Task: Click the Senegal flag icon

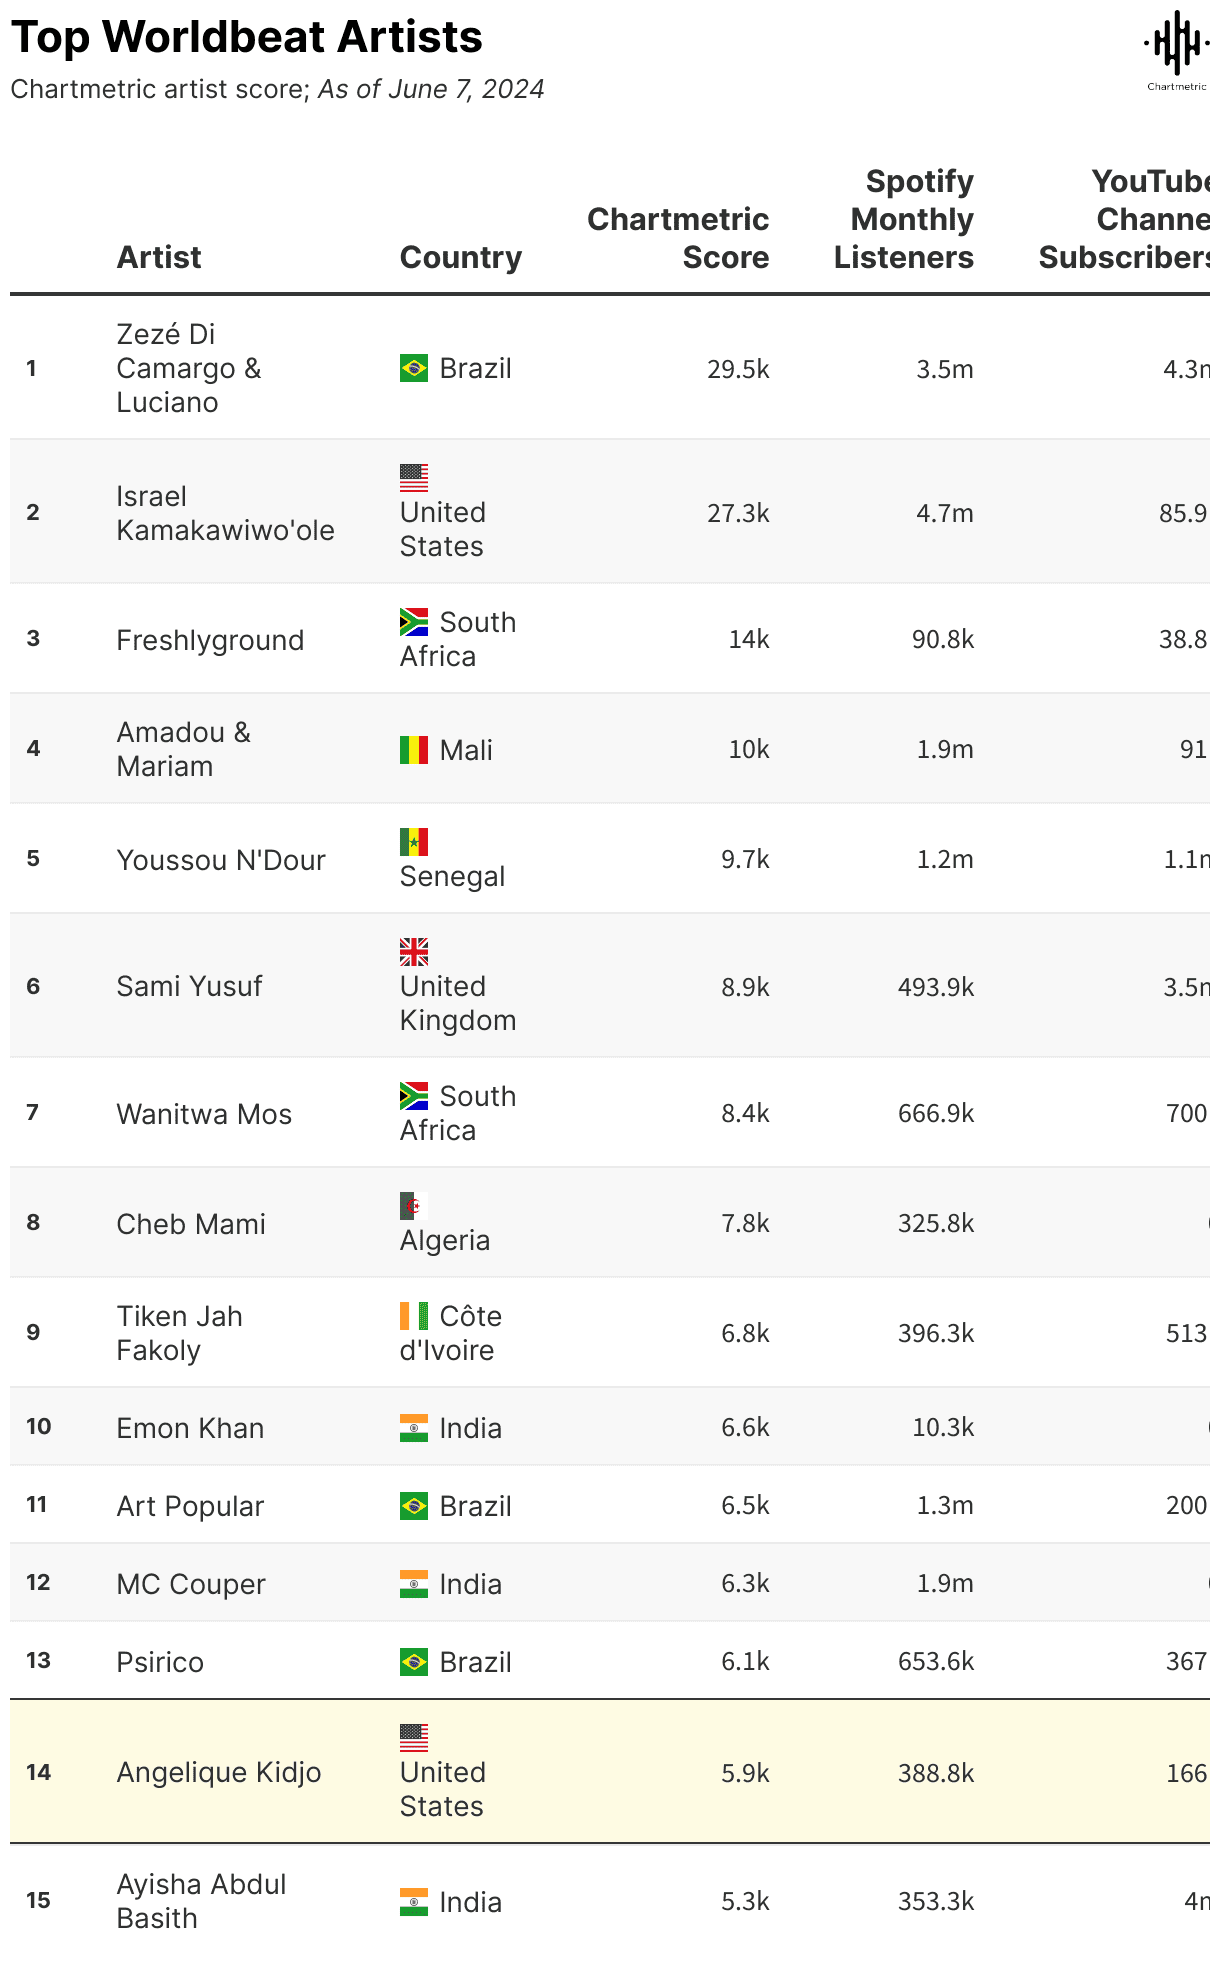Action: point(413,842)
